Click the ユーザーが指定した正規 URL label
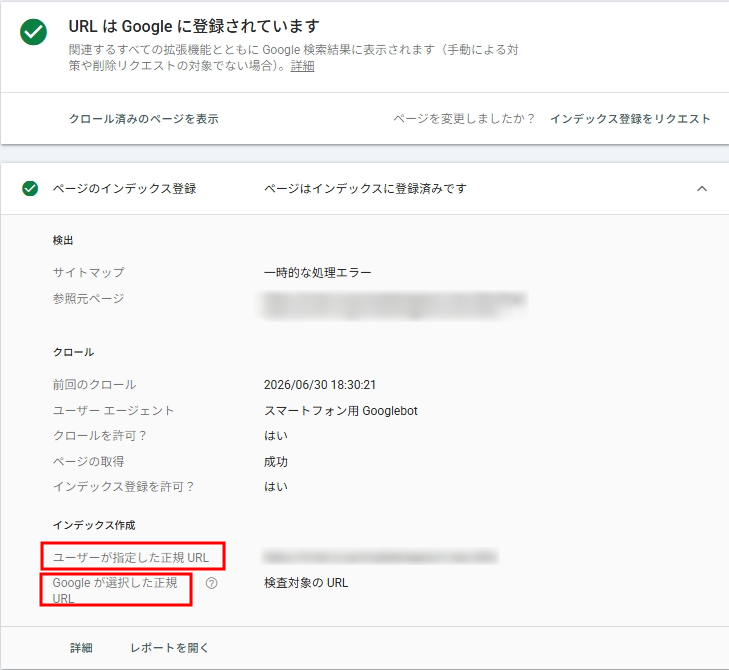 (x=131, y=557)
